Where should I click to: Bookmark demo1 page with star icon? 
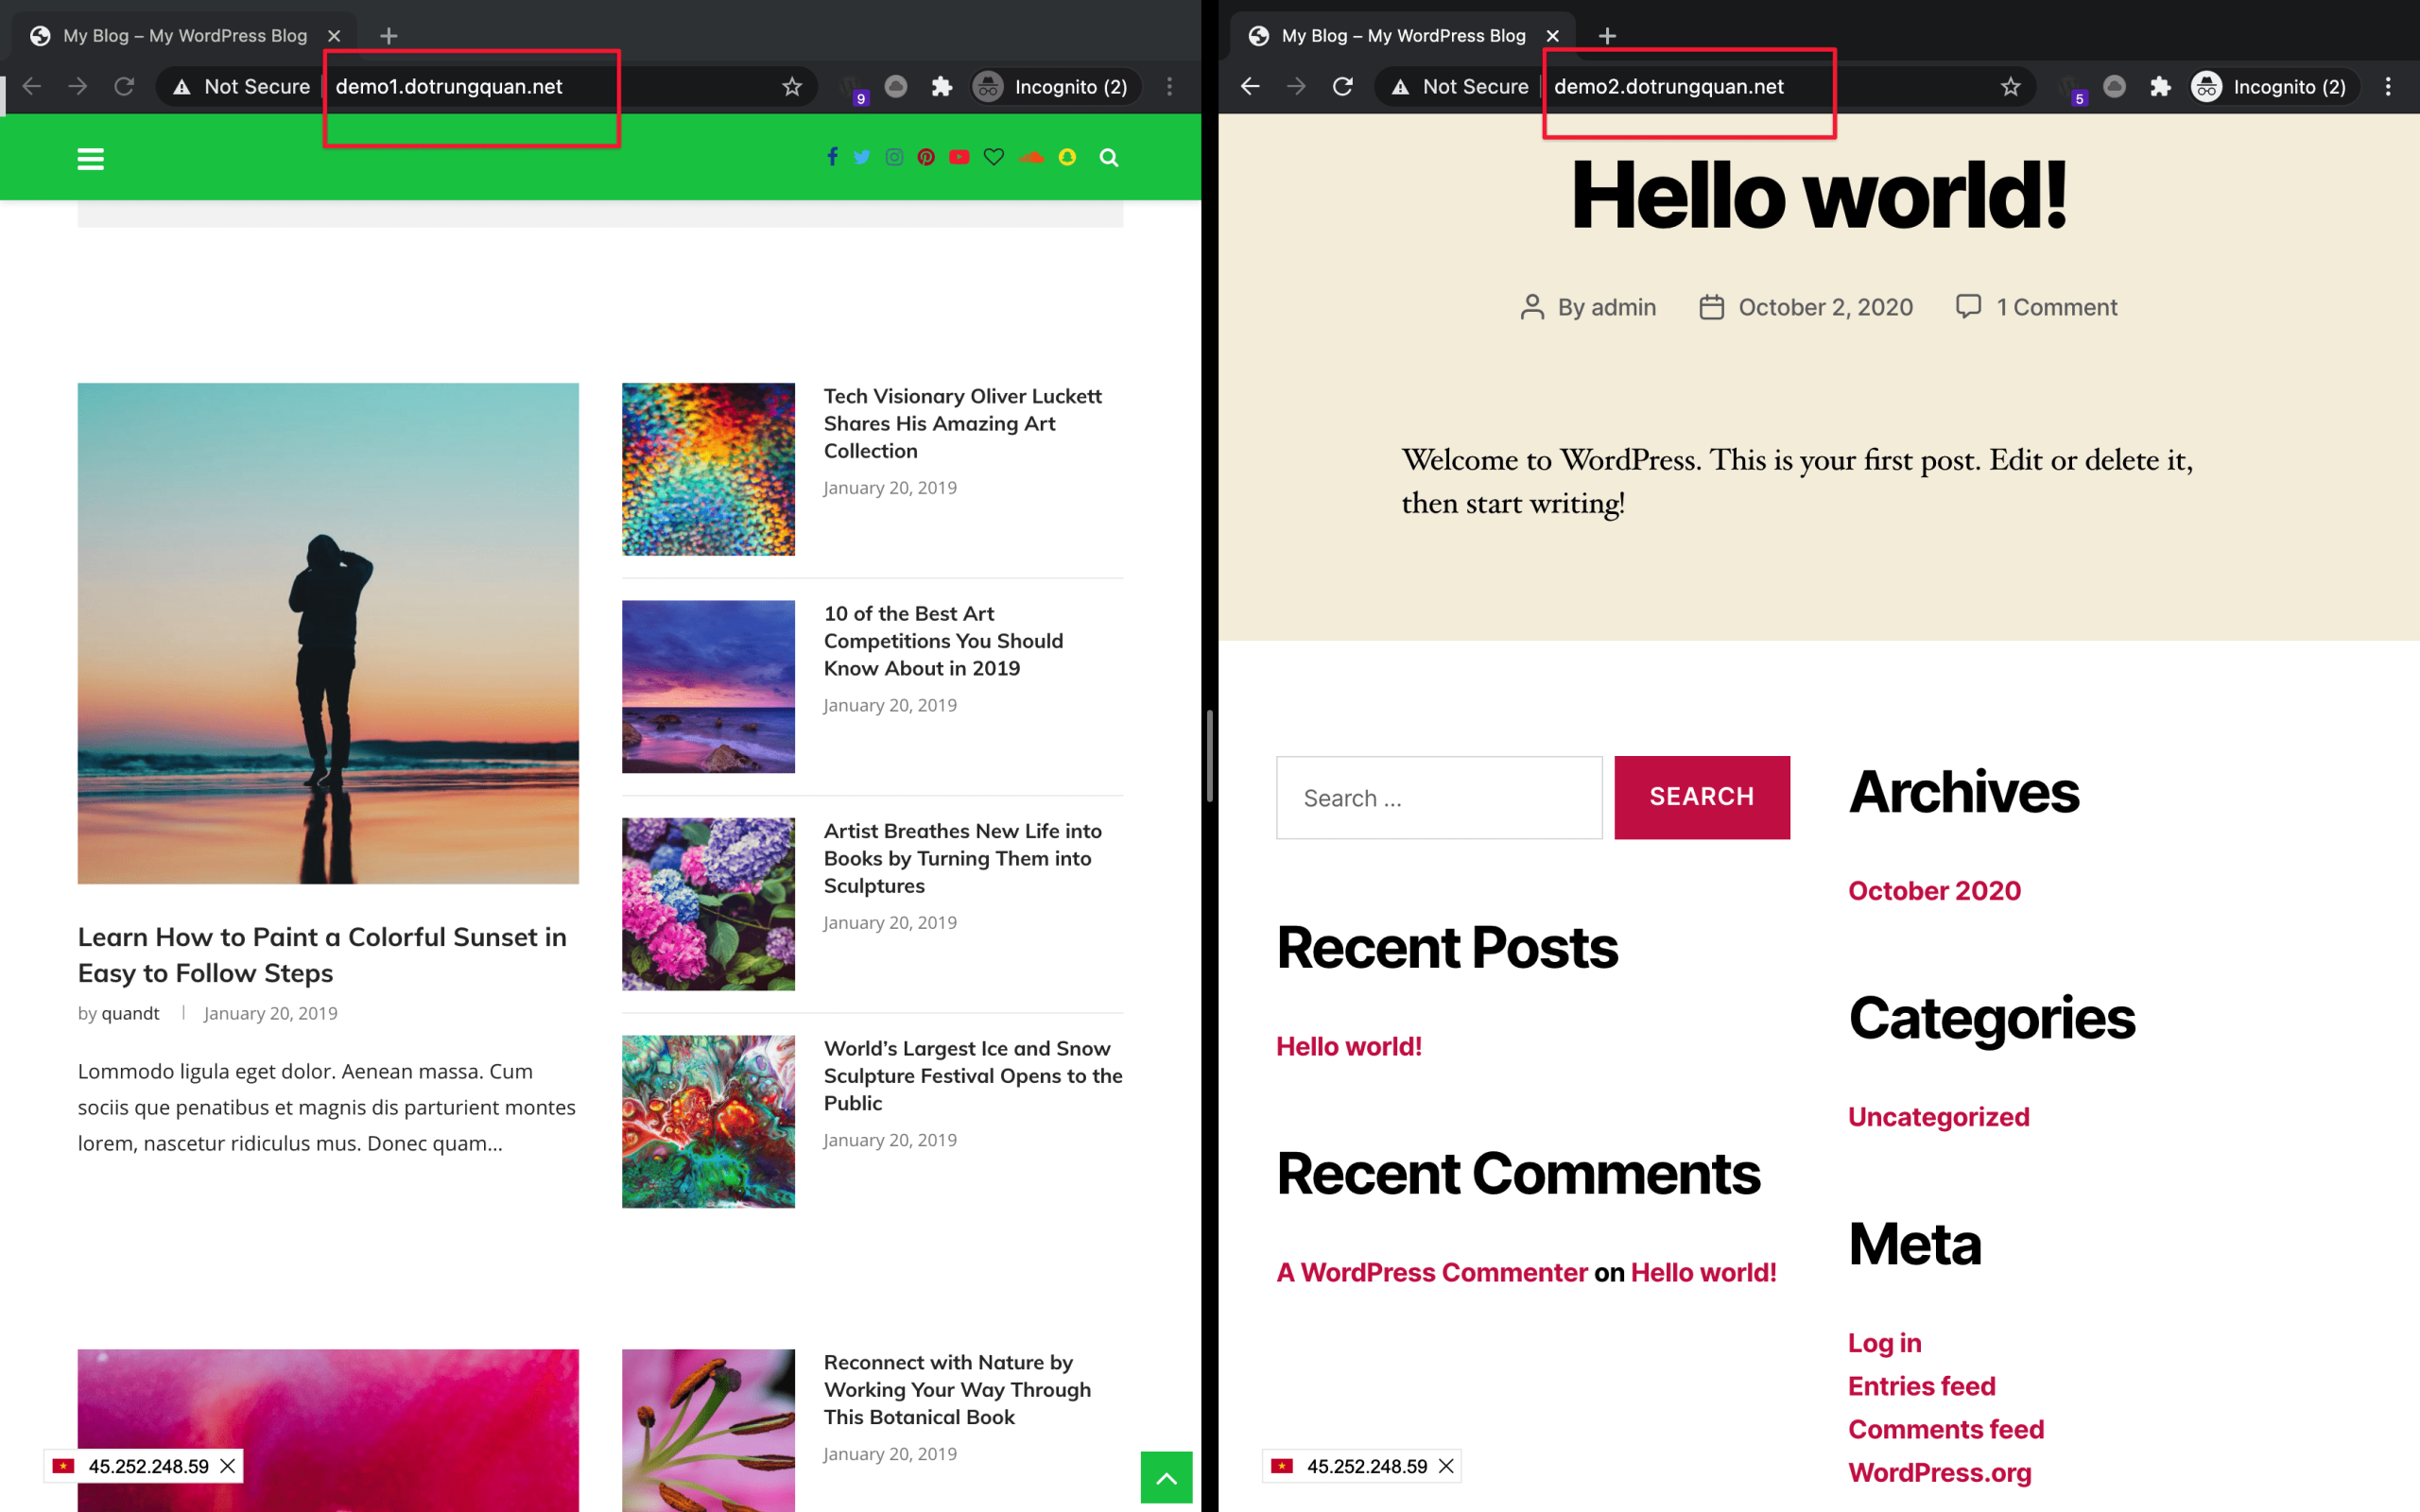792,87
